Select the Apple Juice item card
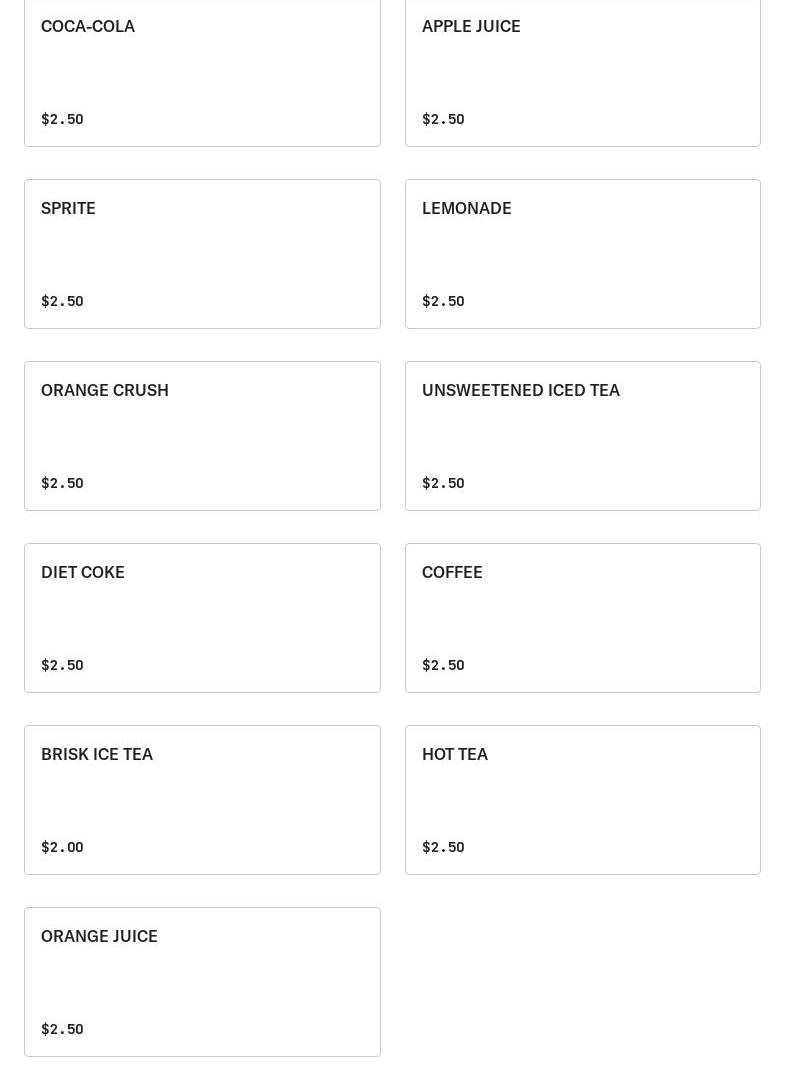The height and width of the screenshot is (1083, 785). pyautogui.click(x=582, y=72)
